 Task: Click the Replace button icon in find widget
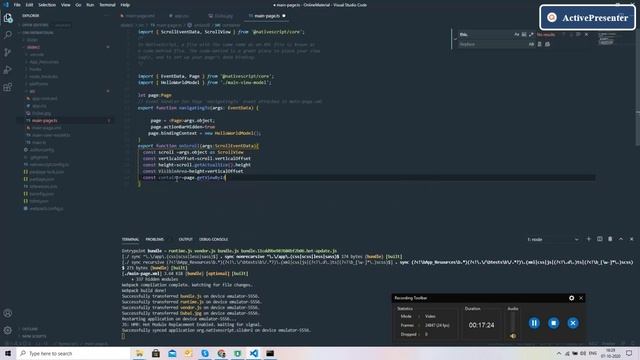[540, 44]
